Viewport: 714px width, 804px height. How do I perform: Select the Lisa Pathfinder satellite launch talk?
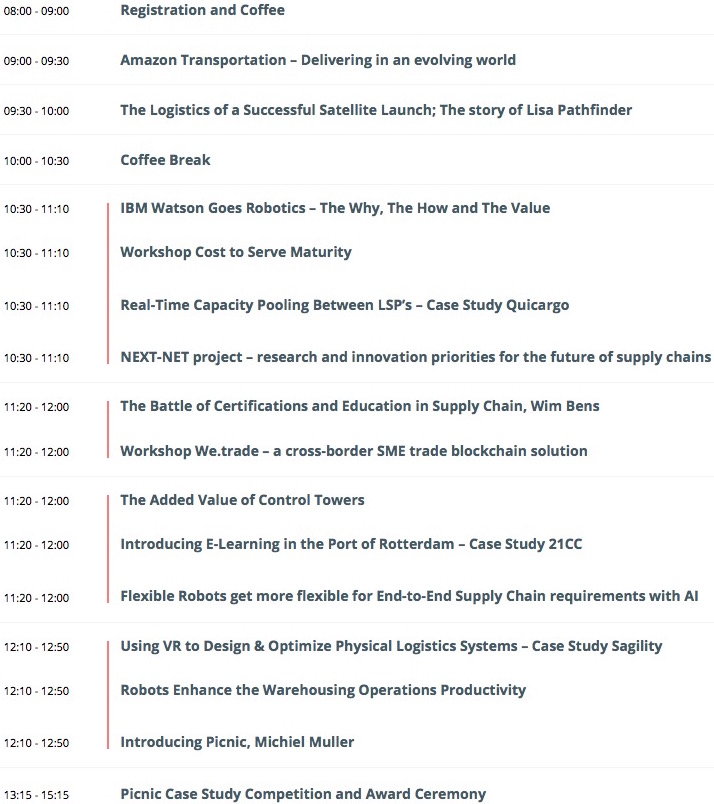coord(376,110)
